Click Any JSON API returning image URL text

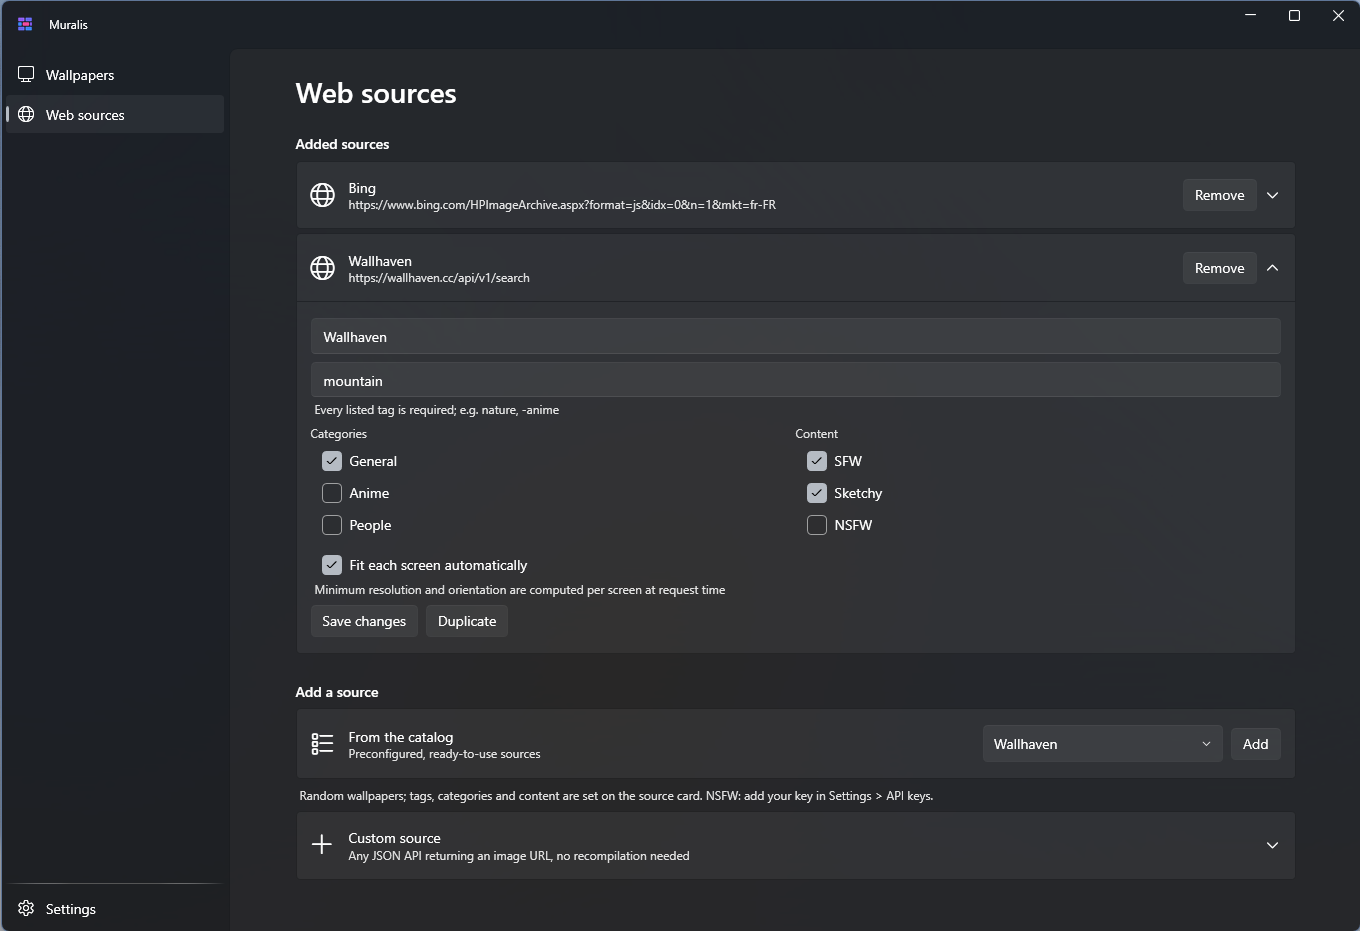(519, 856)
